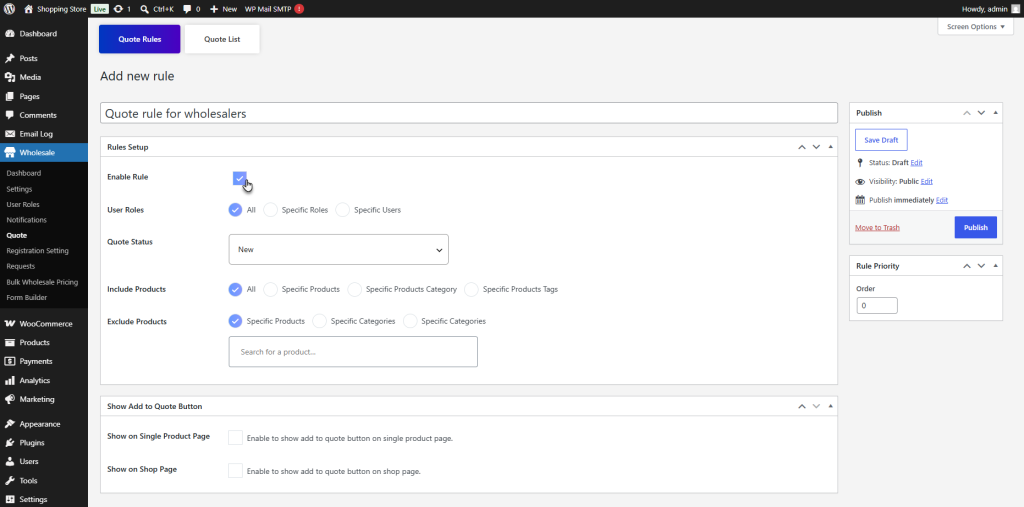Screen dimensions: 1024x507
Task: Click the Appearance brush icon
Action: coord(10,424)
